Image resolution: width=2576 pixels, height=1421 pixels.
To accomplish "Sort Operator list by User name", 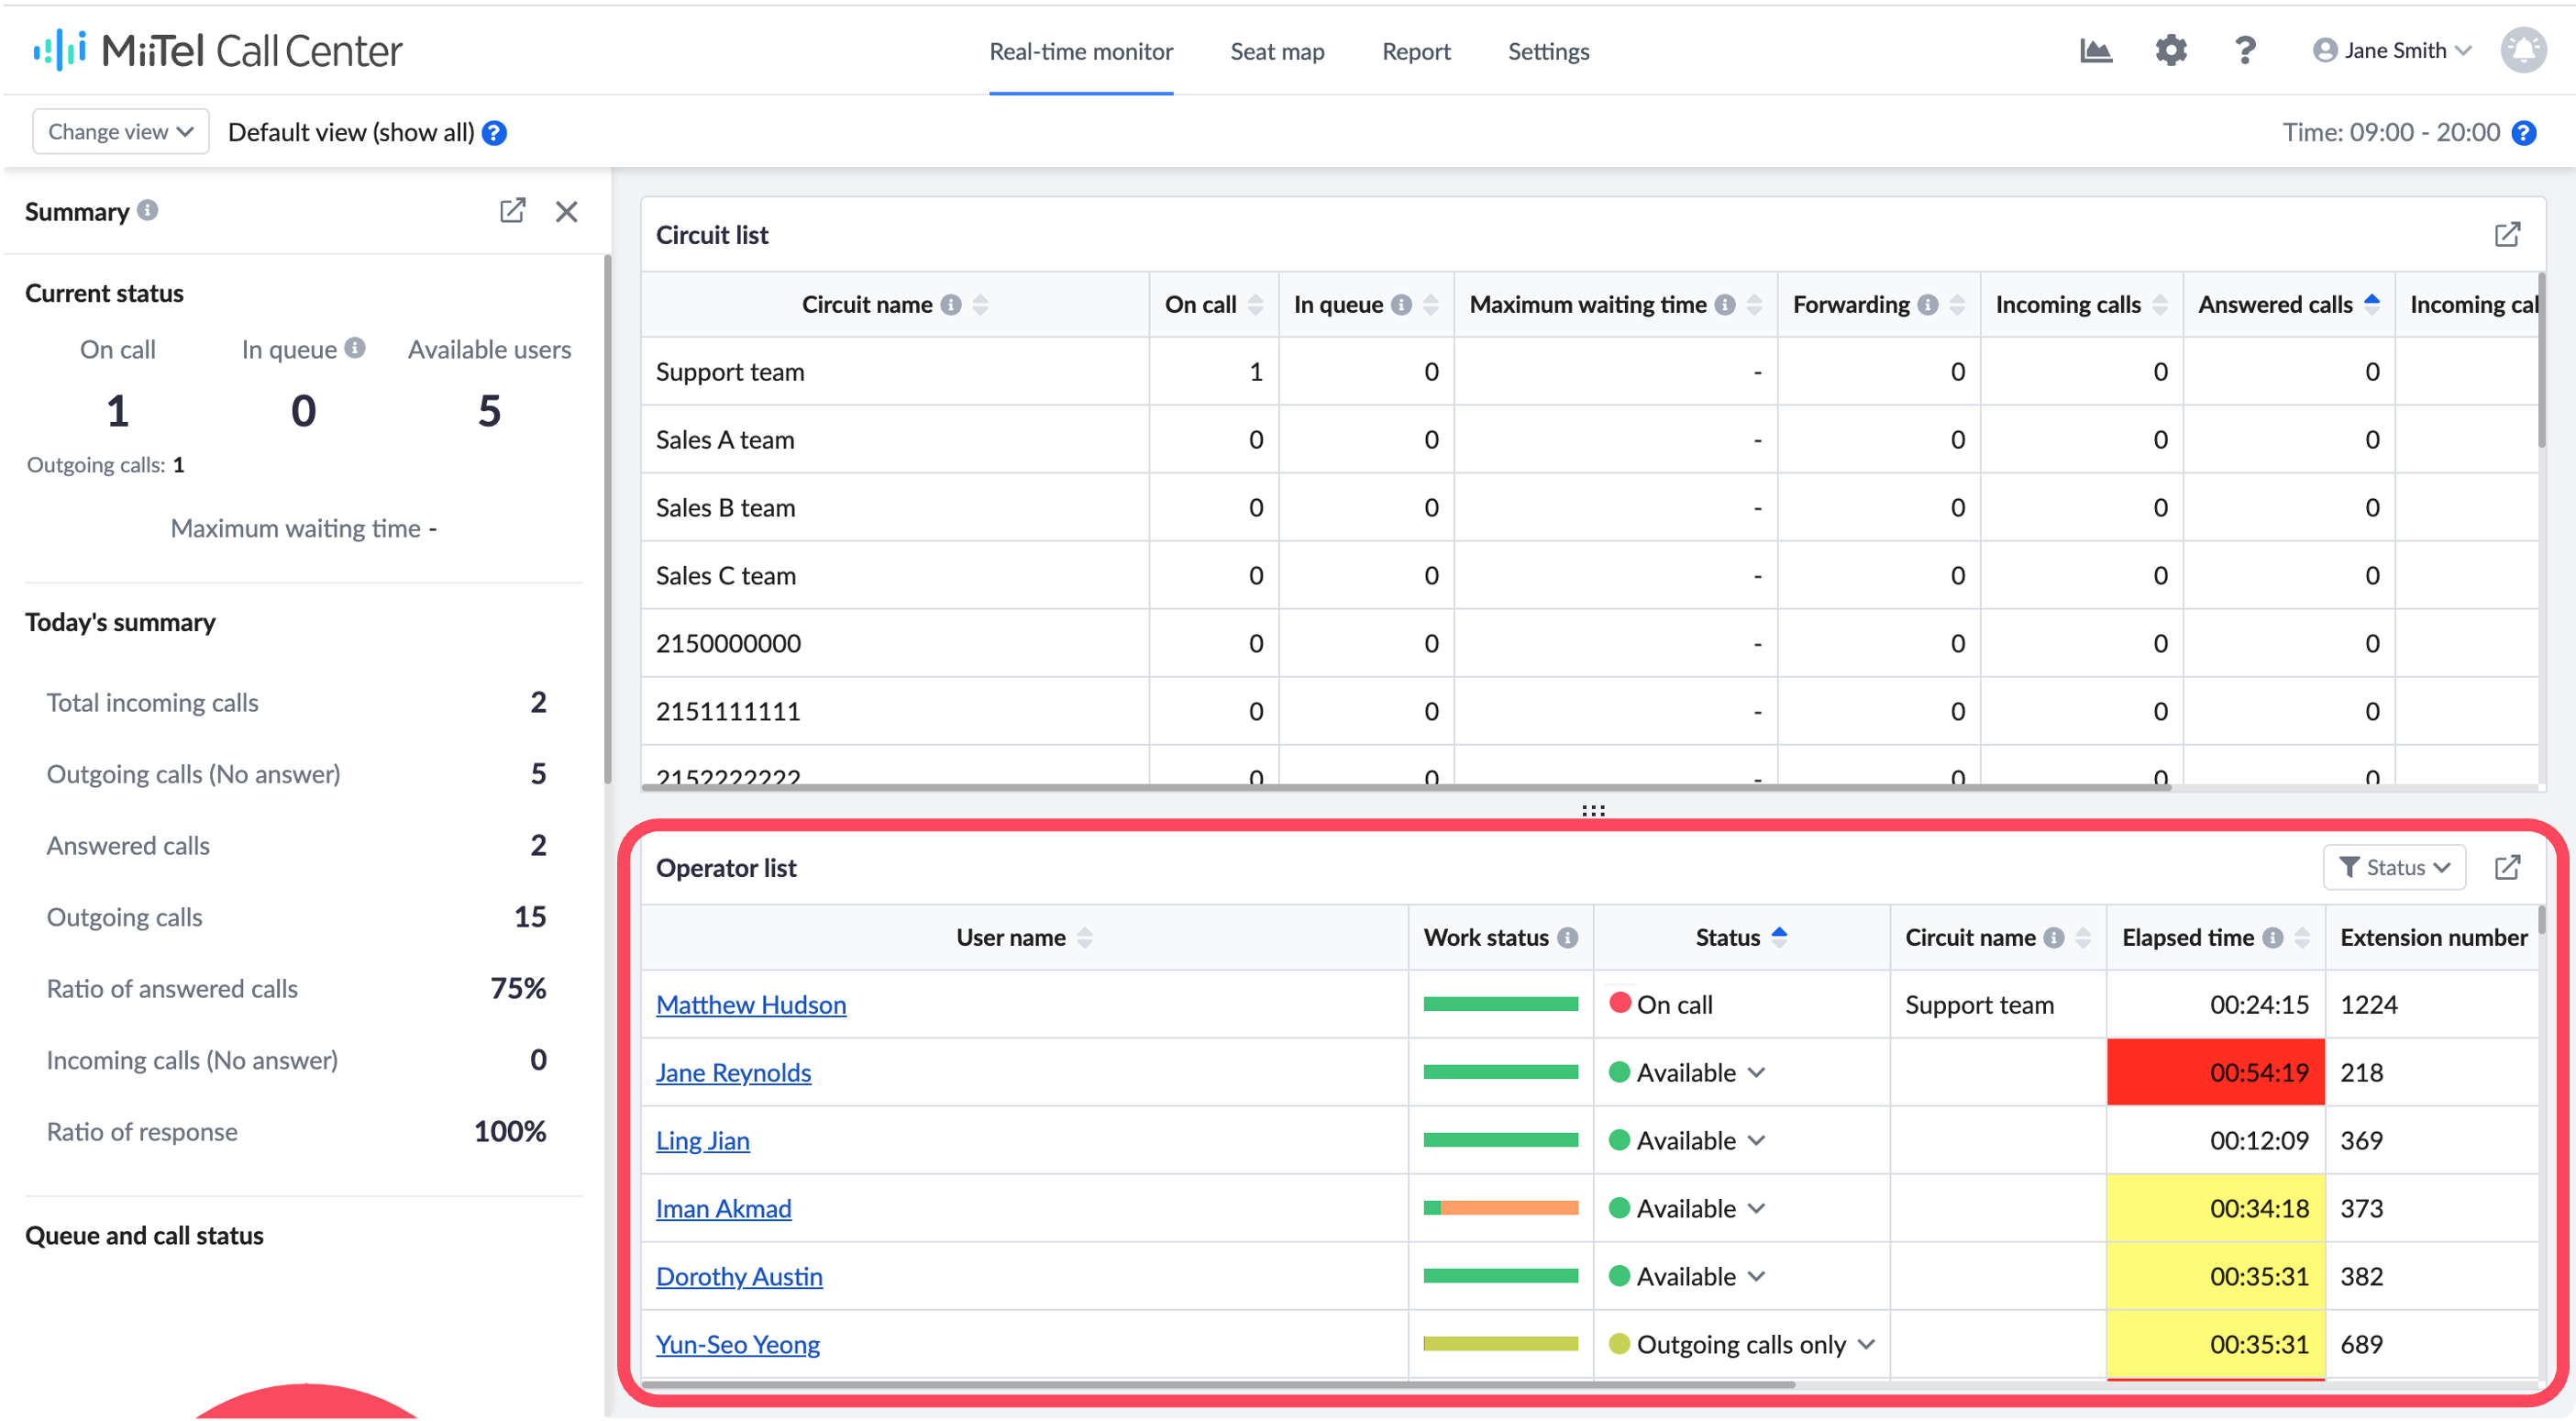I will 1084,937.
